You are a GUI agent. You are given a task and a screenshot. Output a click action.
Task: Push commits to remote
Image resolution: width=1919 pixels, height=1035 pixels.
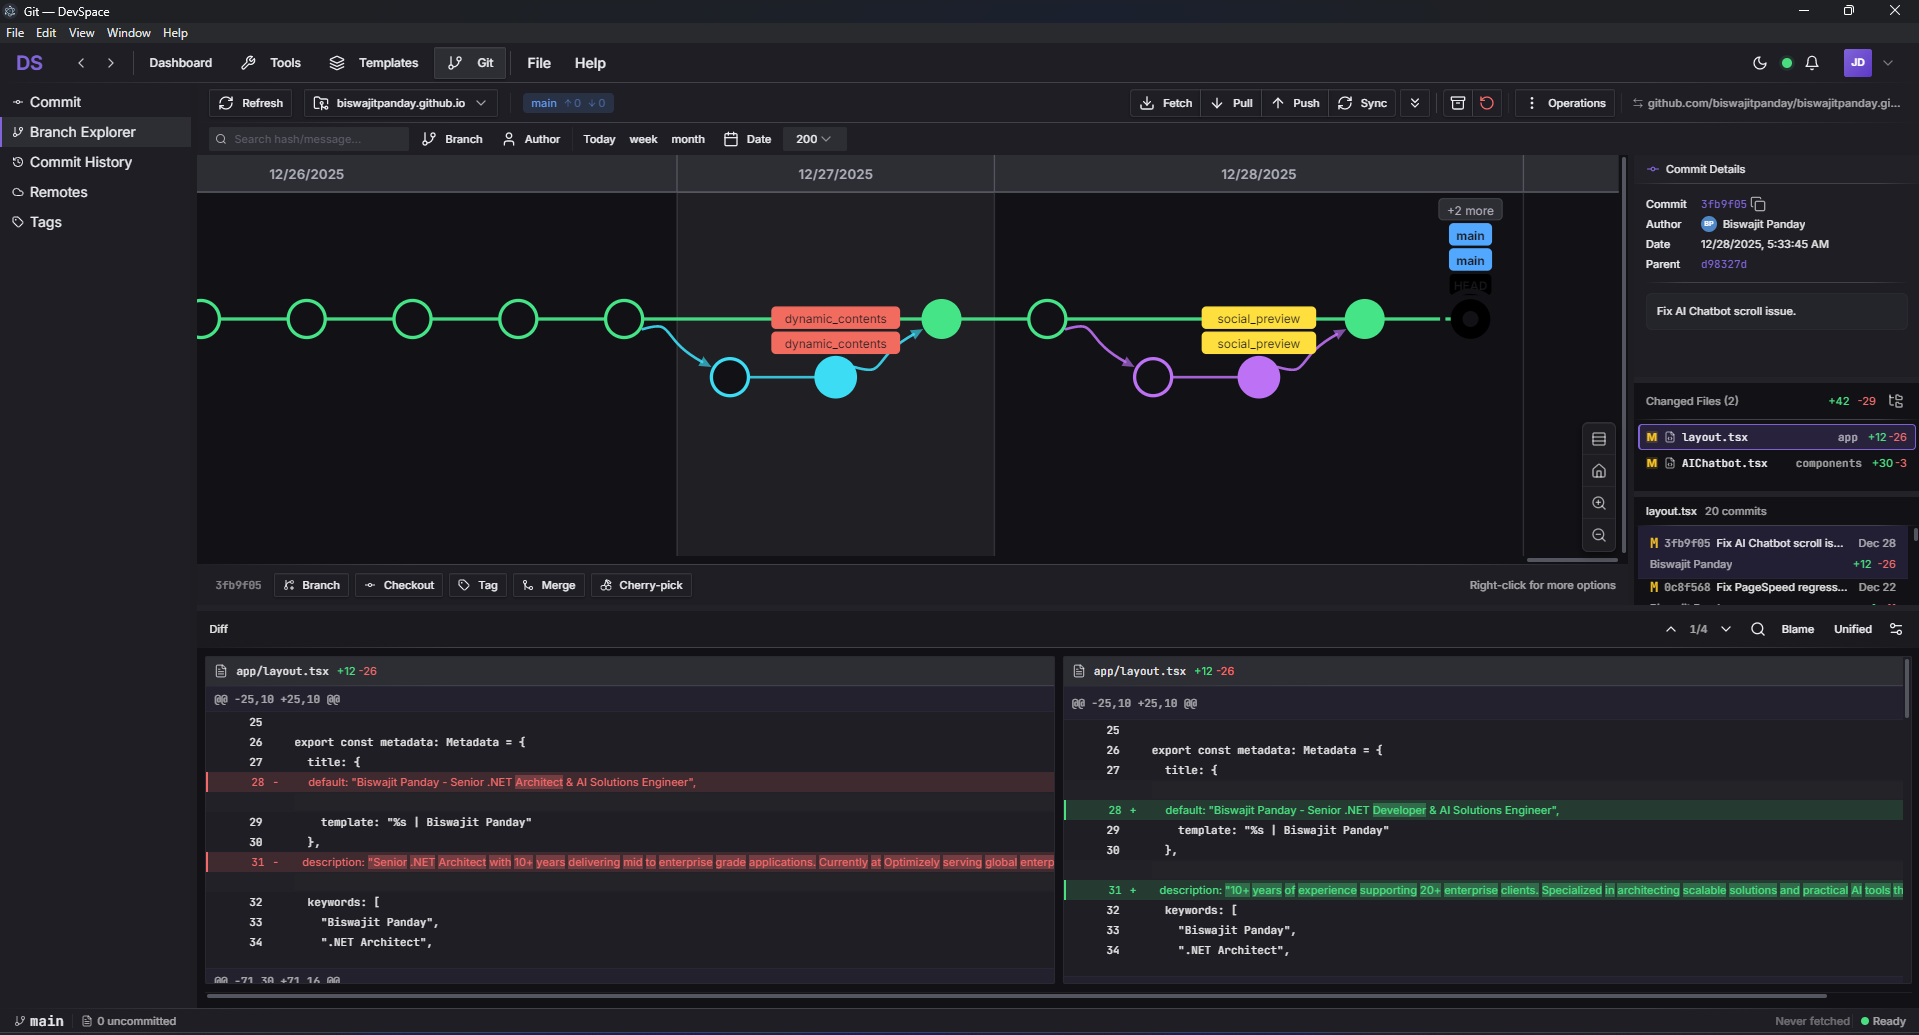point(1296,103)
